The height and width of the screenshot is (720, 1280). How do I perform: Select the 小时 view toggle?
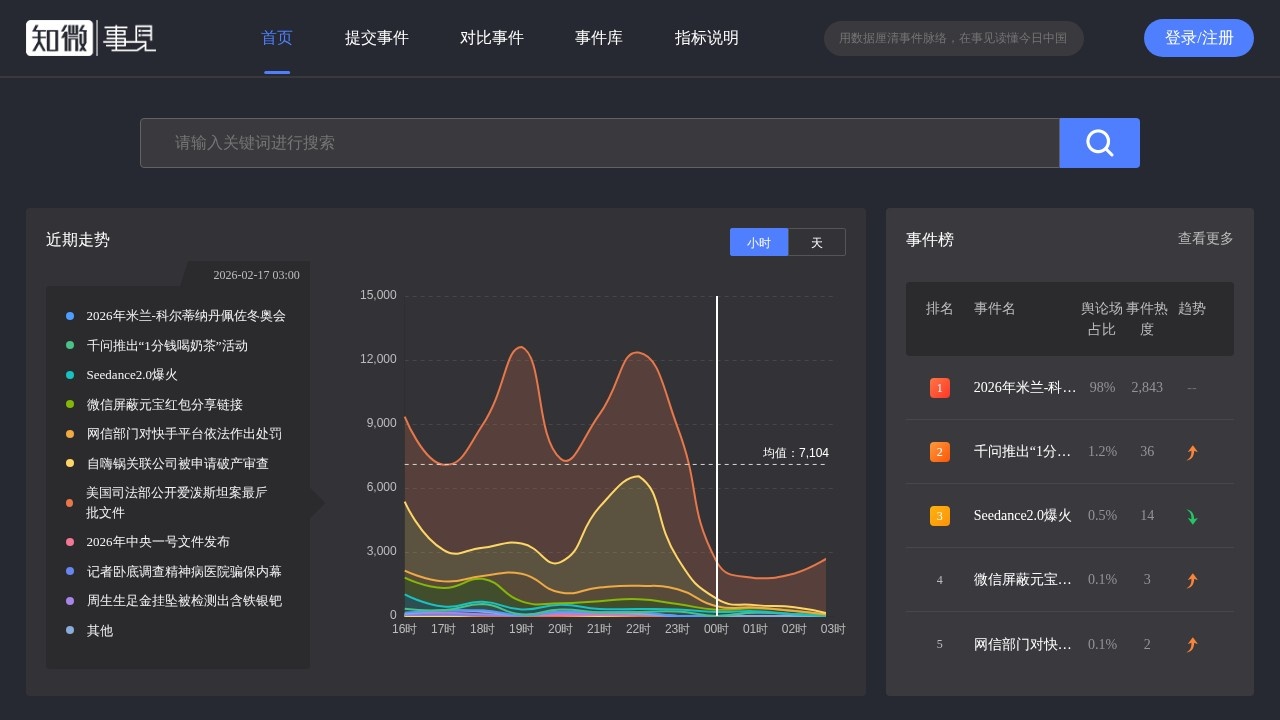[x=759, y=242]
